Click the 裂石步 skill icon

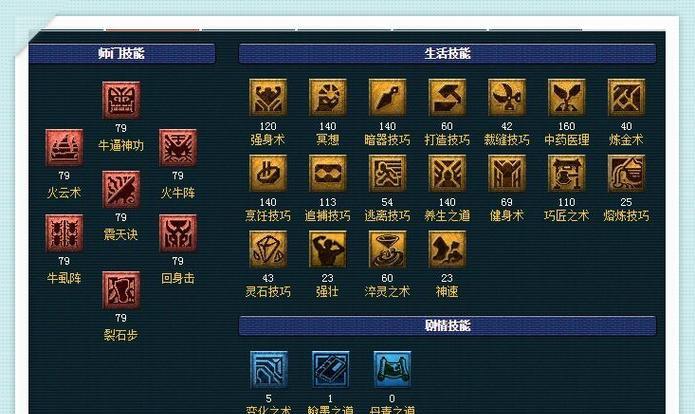tap(121, 290)
